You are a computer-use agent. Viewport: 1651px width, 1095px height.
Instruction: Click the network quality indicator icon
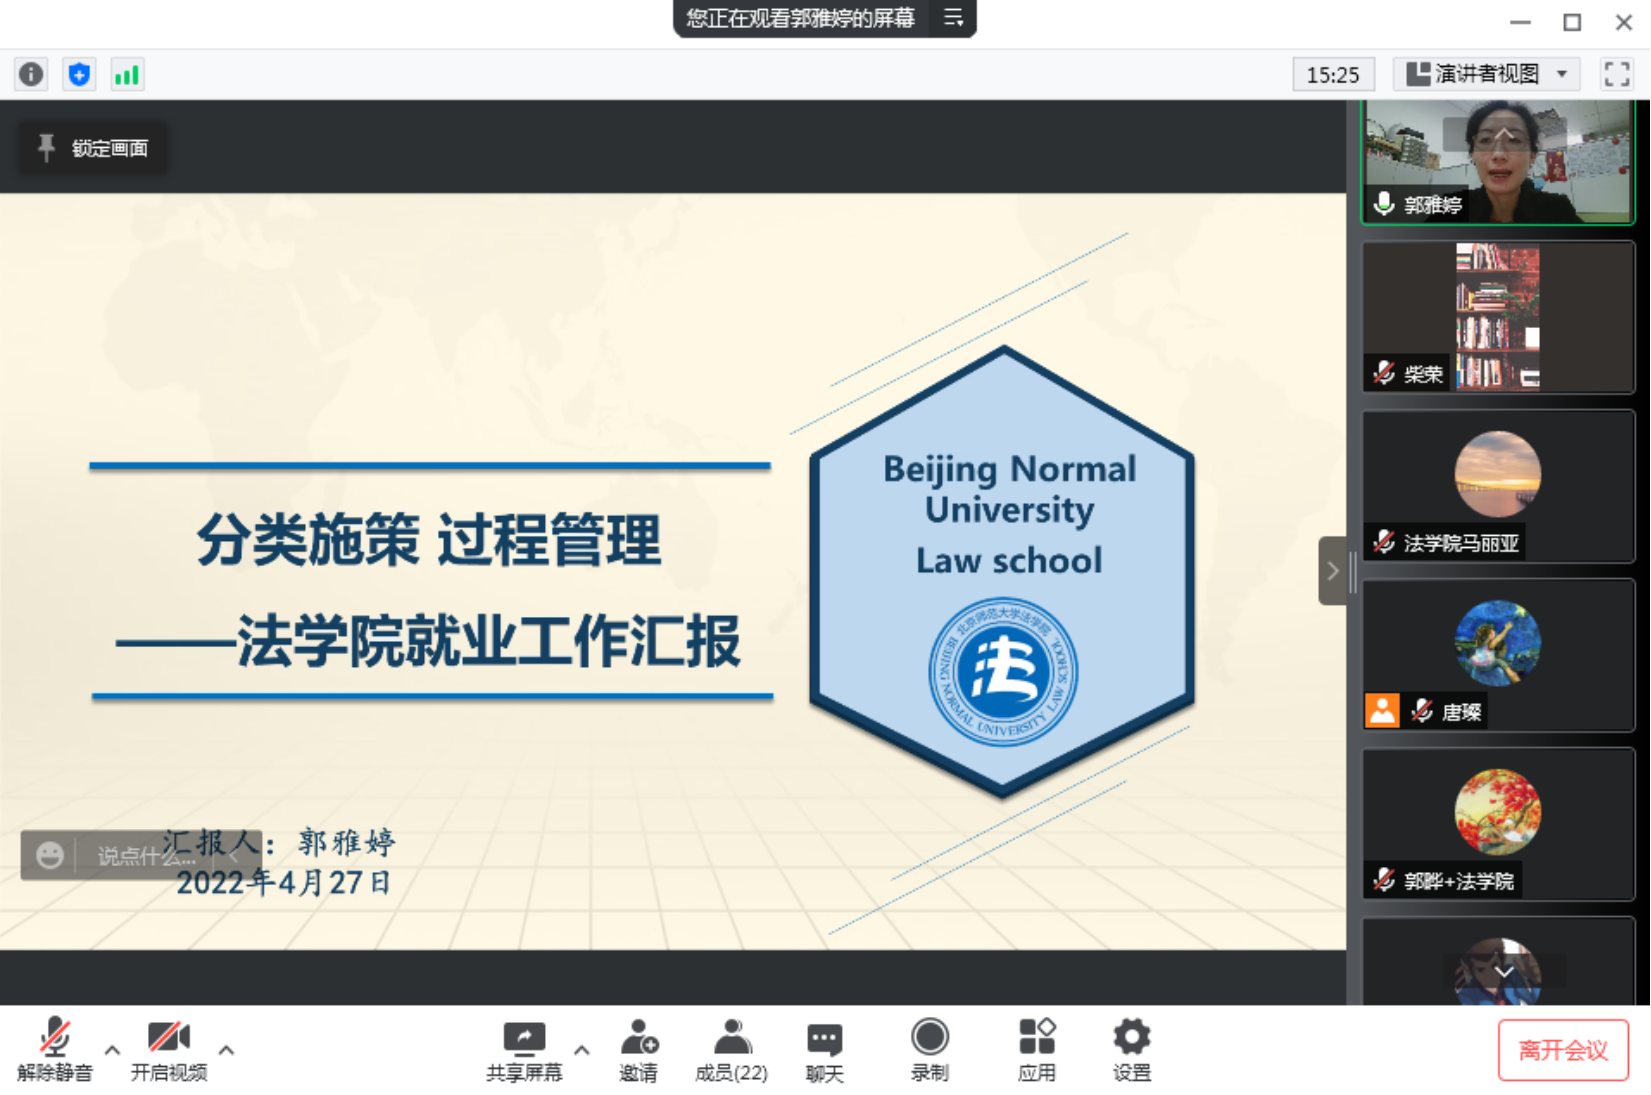click(126, 74)
